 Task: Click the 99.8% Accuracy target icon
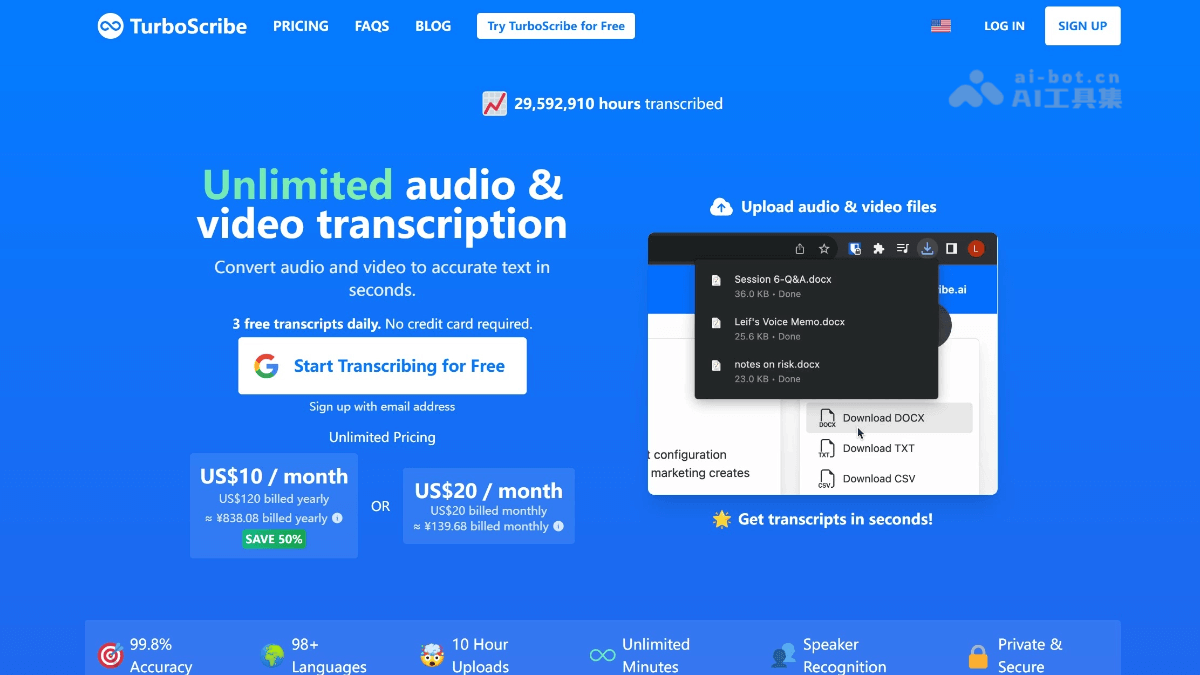[x=110, y=654]
